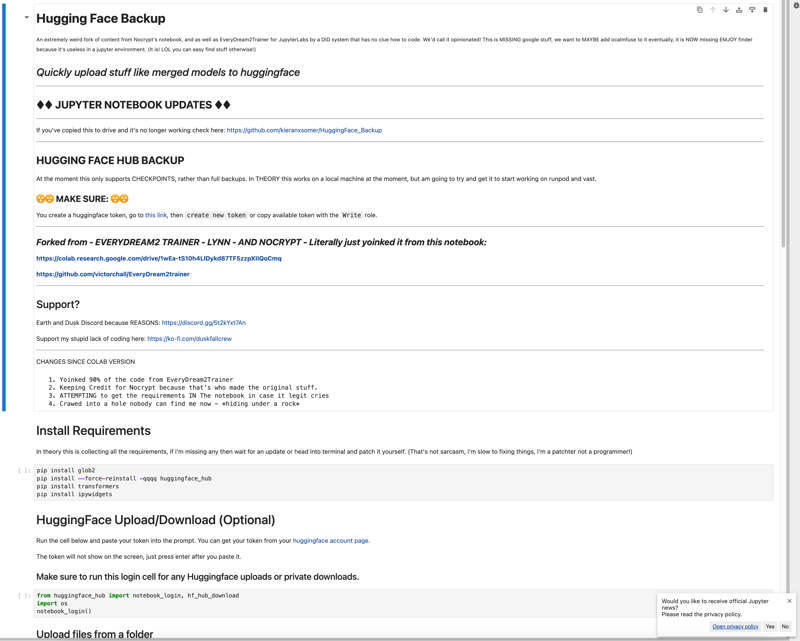Click the 'Upload files from a folder' heading
Viewport: 800px width, 641px height.
[x=94, y=634]
